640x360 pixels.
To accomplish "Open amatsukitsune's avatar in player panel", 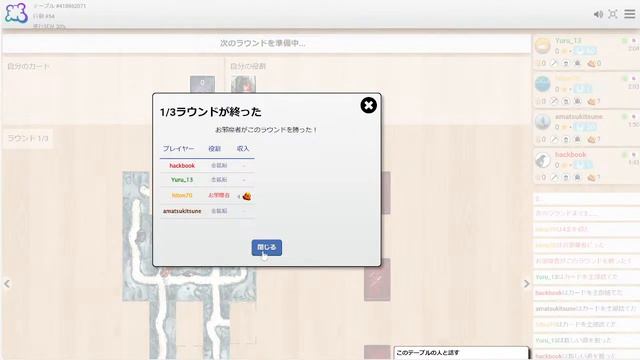I will click(x=543, y=122).
